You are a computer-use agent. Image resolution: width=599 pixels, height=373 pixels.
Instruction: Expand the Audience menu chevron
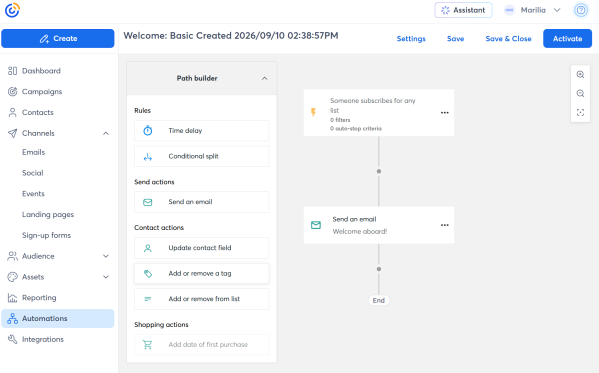tap(106, 256)
